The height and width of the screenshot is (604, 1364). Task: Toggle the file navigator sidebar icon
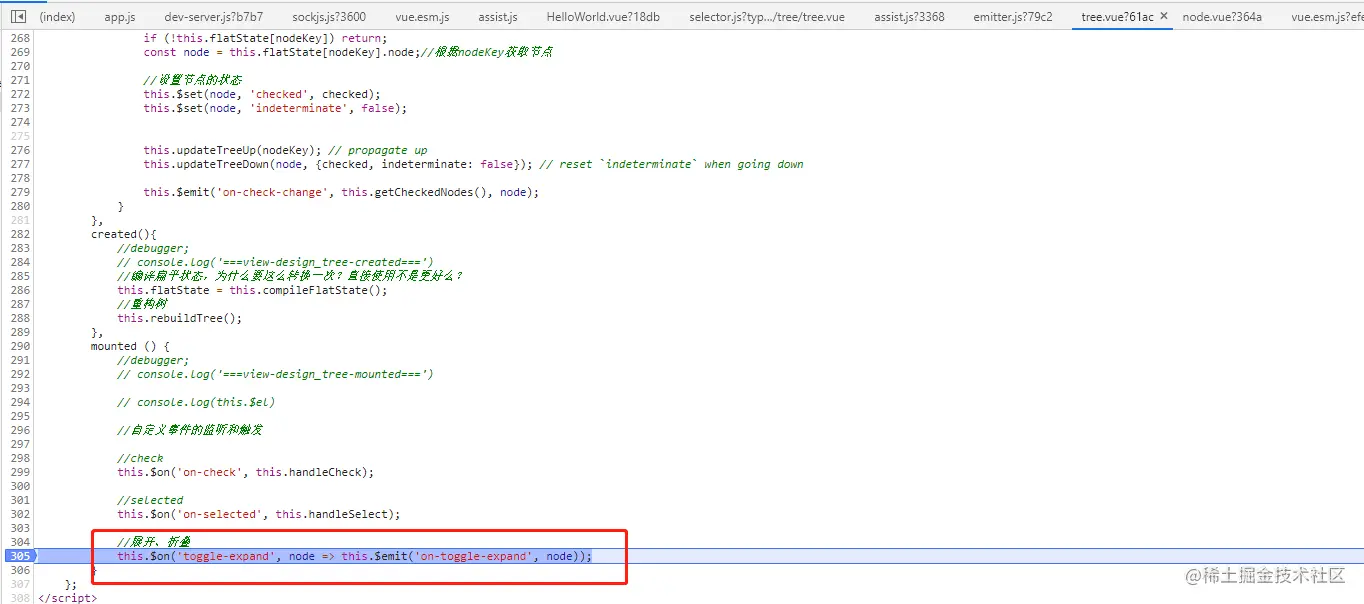click(18, 17)
